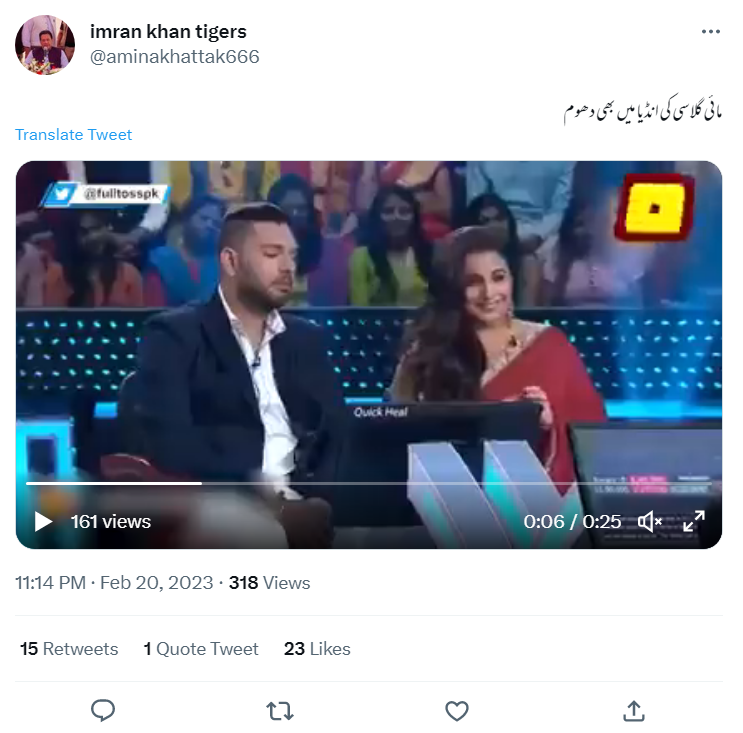
Task: Click the video progress bar
Action: pyautogui.click(x=369, y=483)
